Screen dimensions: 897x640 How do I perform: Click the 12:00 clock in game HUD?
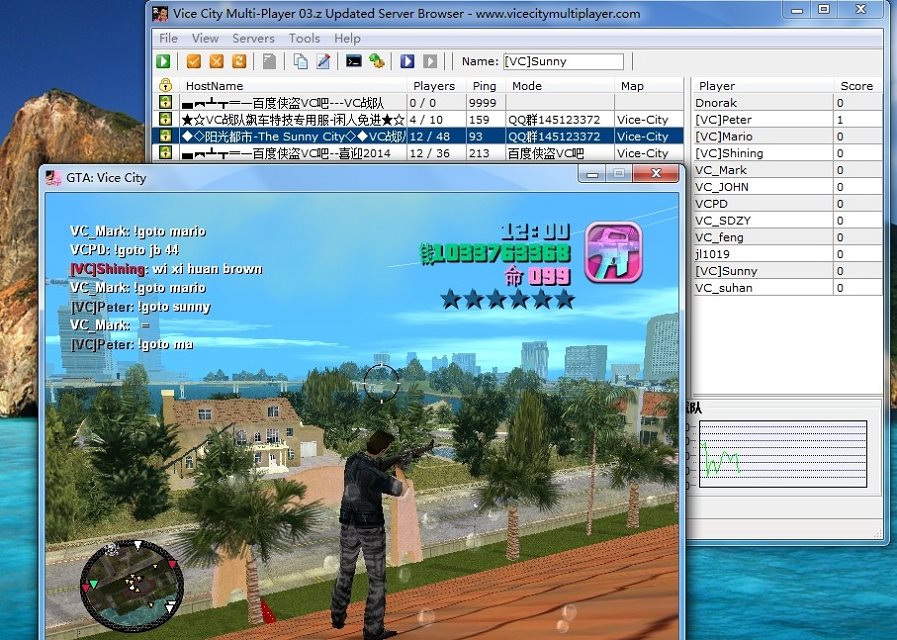coord(535,232)
